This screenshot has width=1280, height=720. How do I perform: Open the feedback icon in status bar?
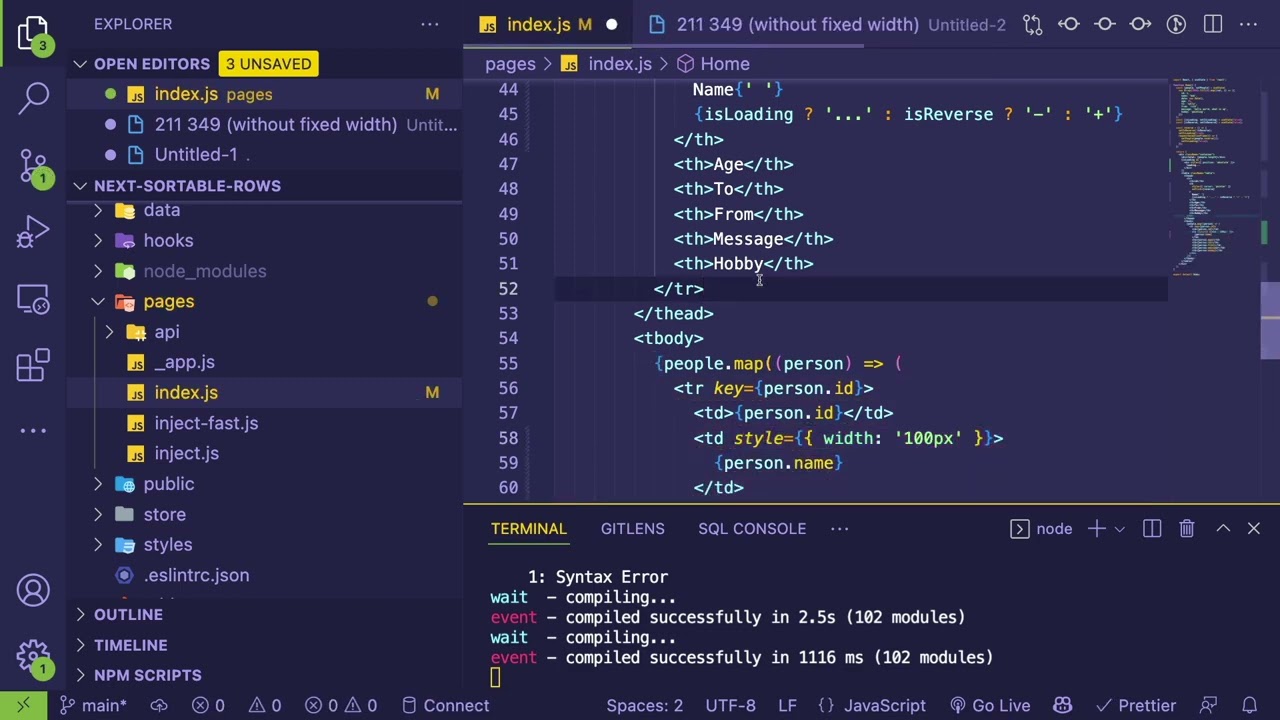1209,705
